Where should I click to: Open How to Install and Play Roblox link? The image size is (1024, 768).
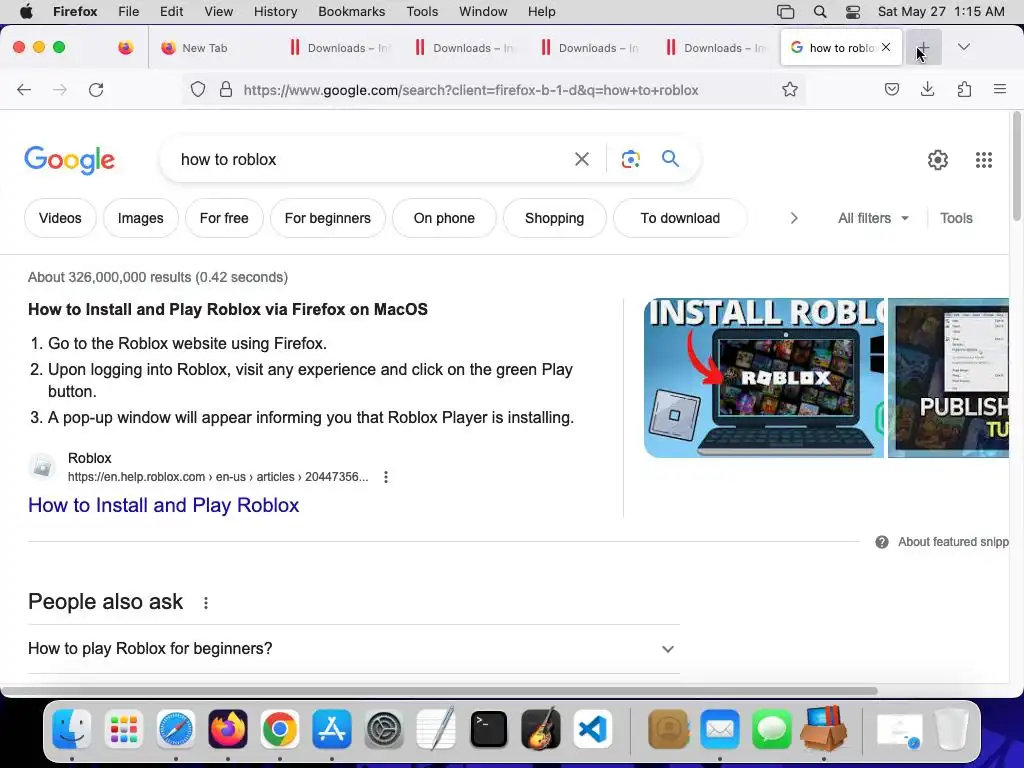(163, 505)
